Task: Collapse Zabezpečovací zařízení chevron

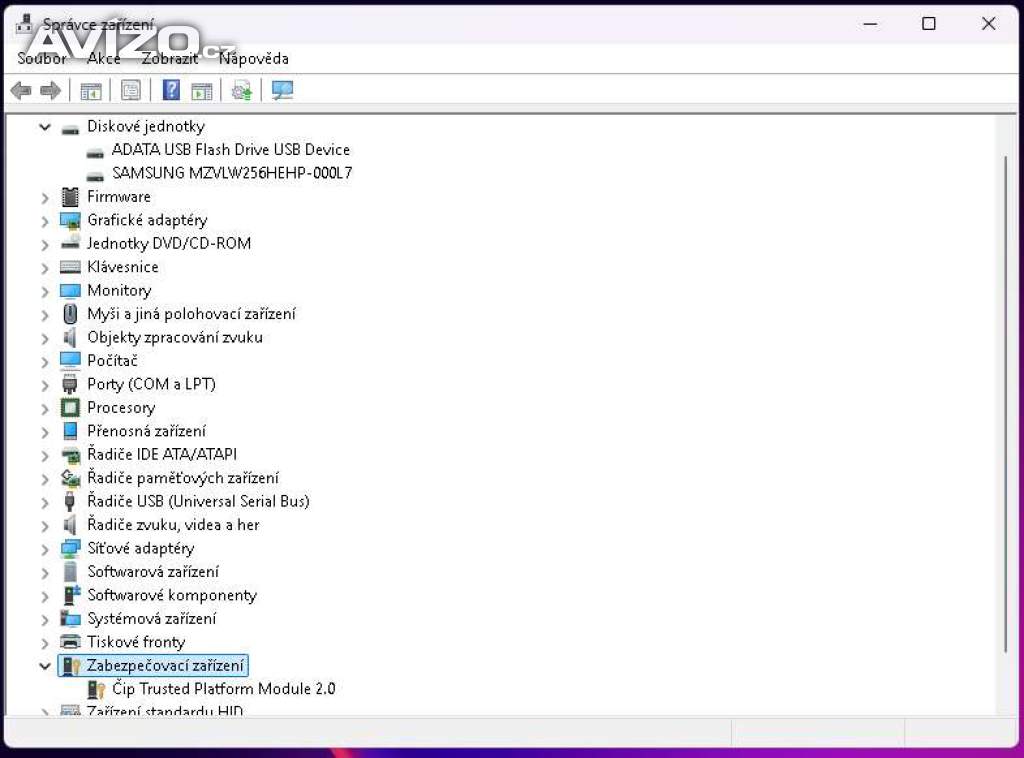Action: coord(44,666)
